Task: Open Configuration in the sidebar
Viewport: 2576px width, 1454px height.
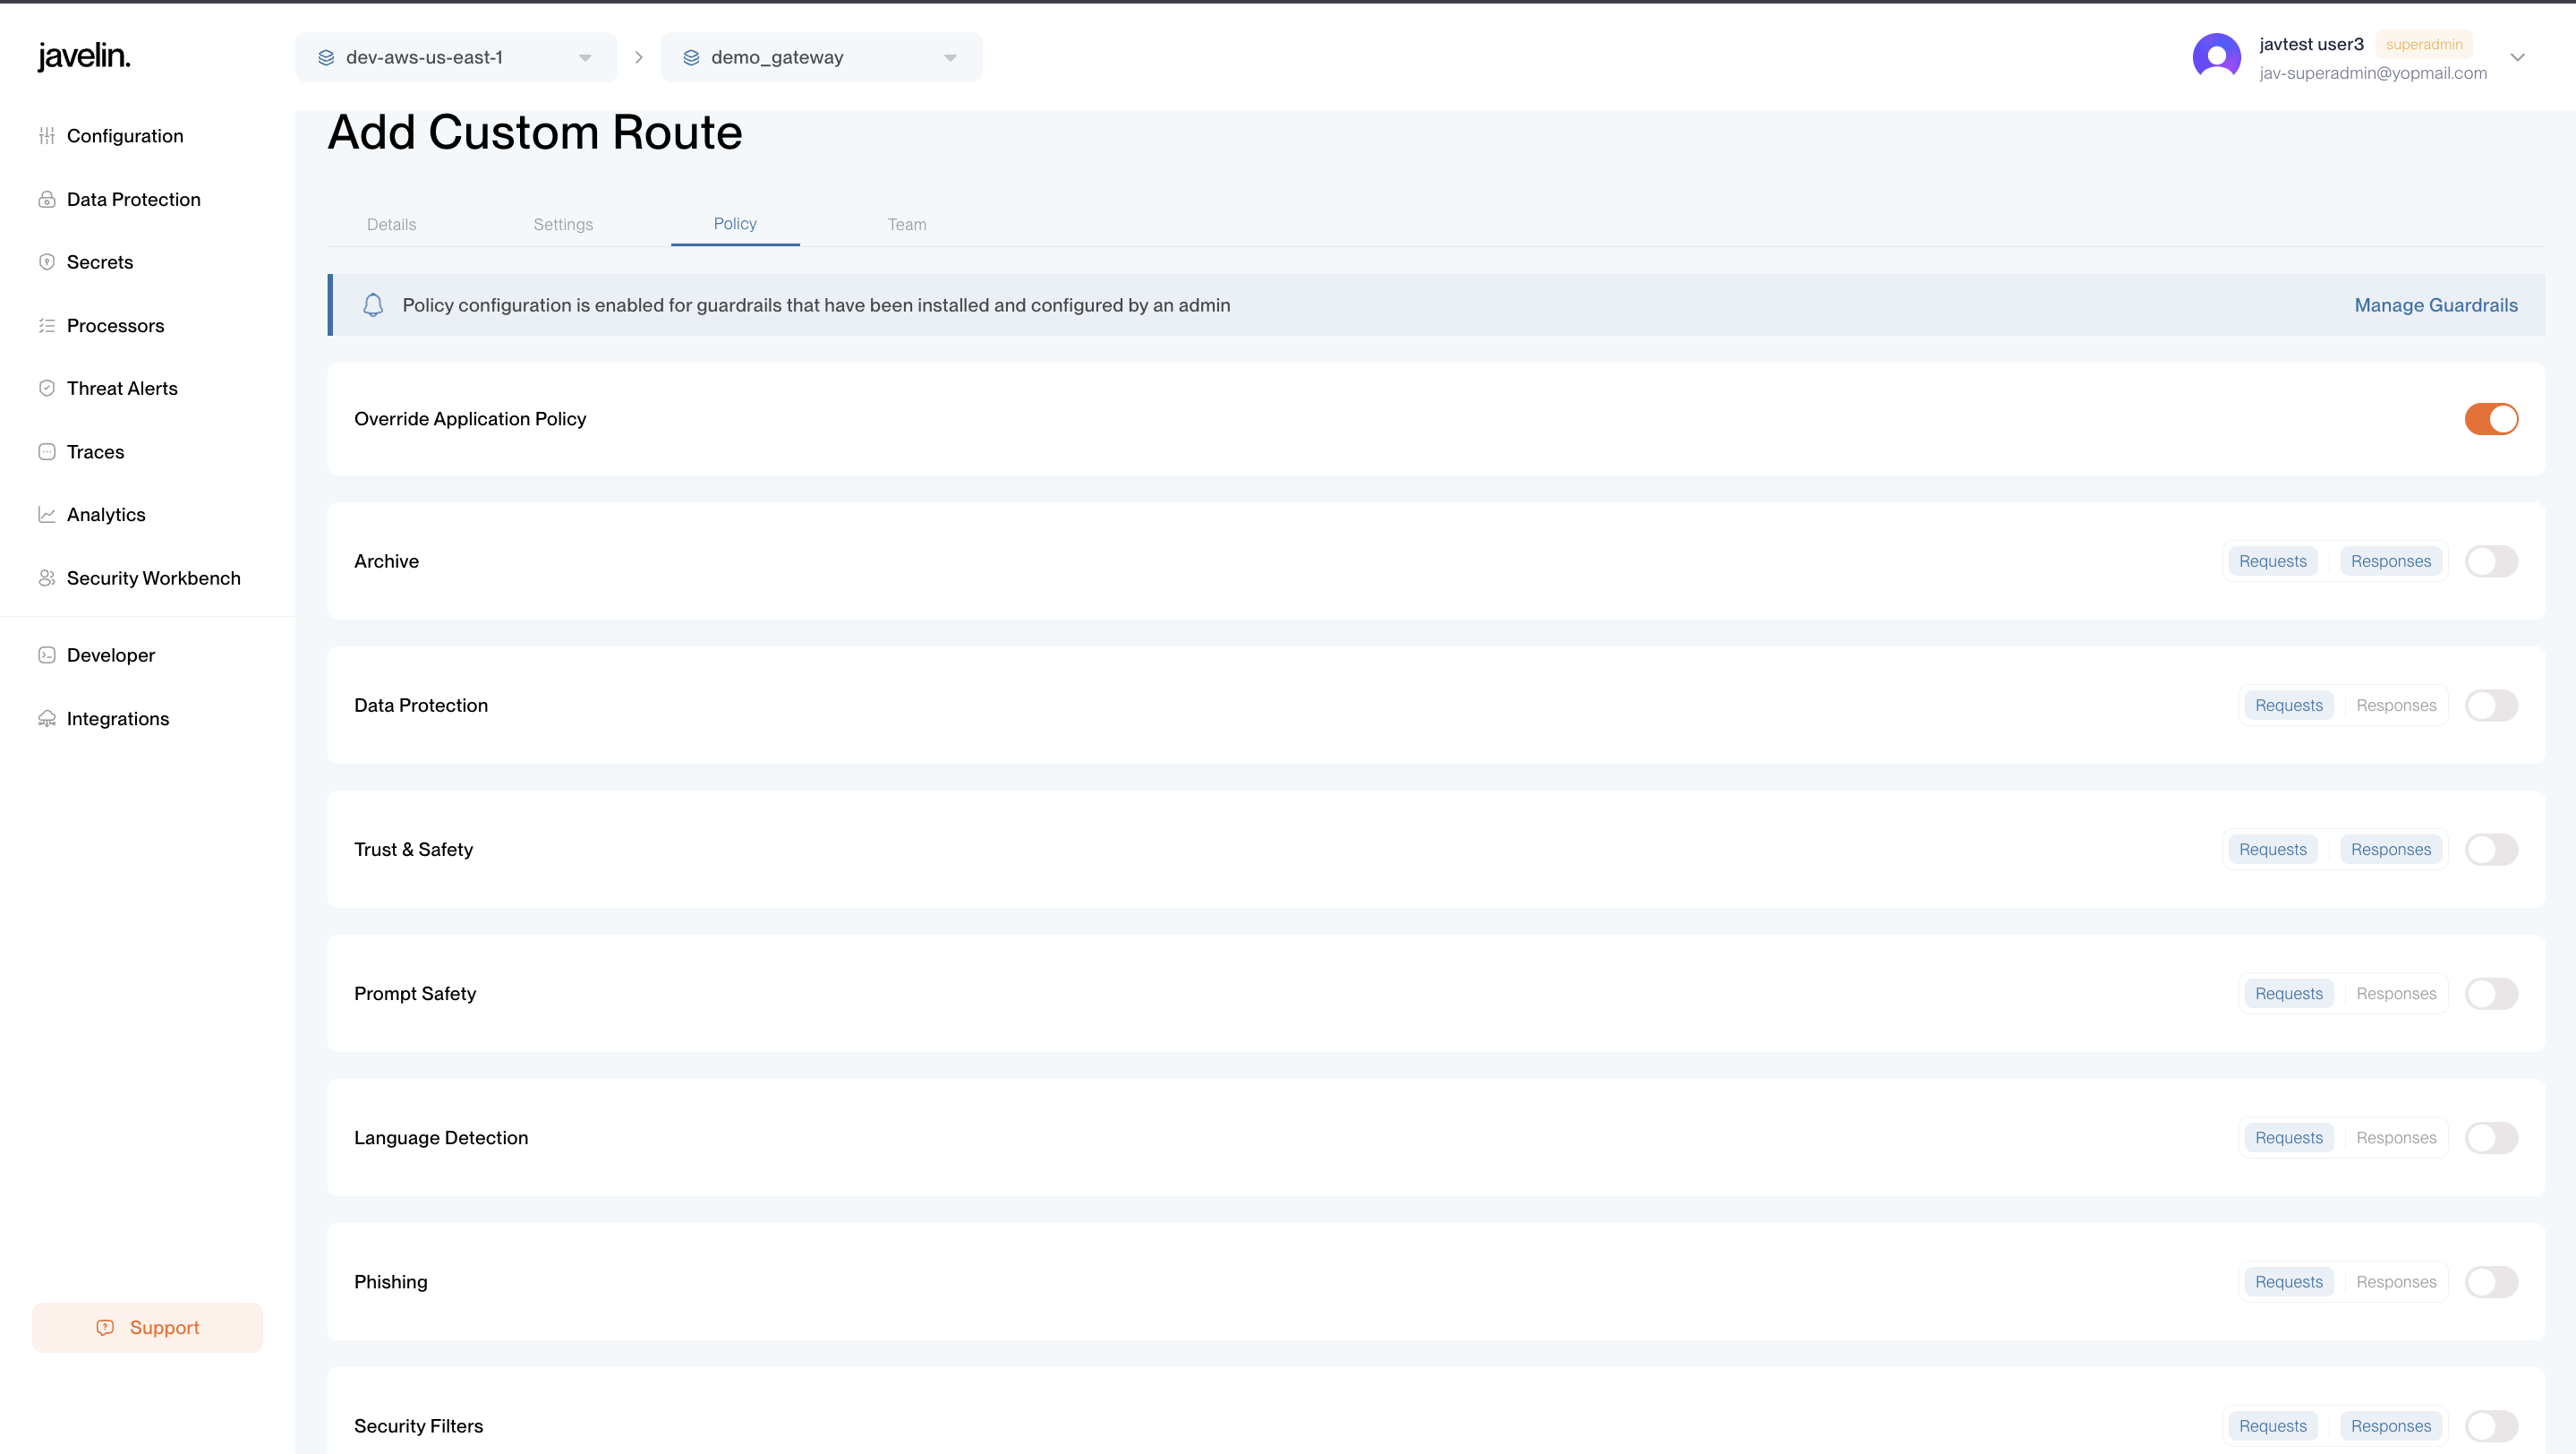Action: (125, 136)
